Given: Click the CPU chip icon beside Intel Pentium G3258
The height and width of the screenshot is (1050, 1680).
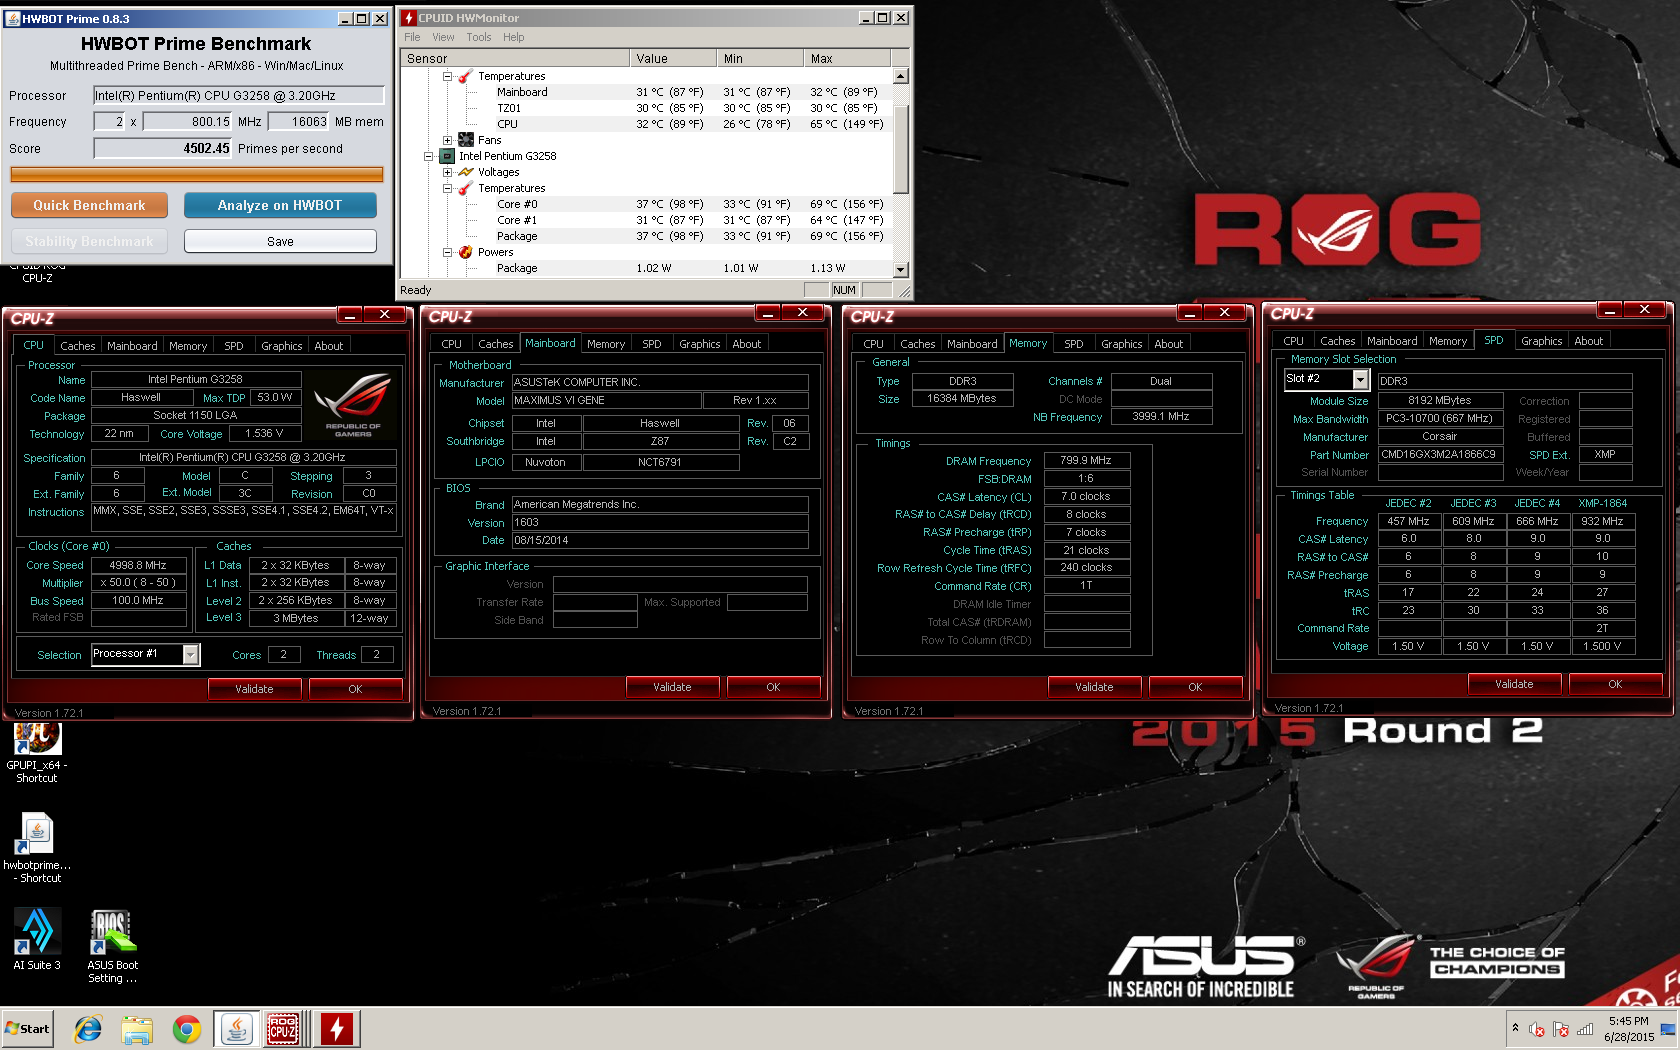Looking at the screenshot, I should point(447,156).
